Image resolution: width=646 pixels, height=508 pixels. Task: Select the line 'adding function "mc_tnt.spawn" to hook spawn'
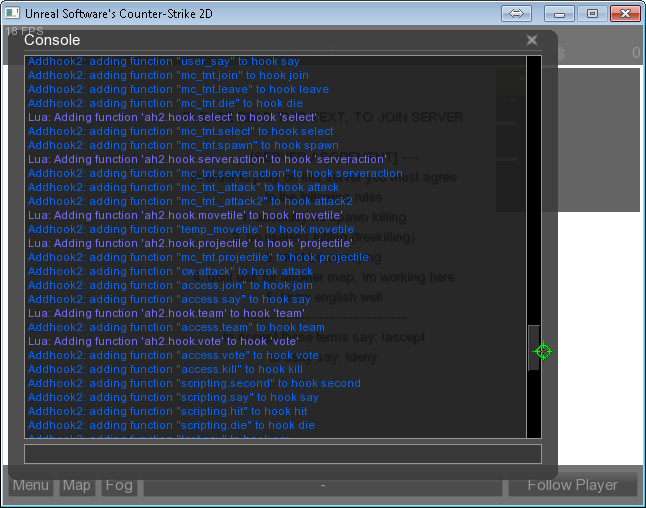coord(183,145)
